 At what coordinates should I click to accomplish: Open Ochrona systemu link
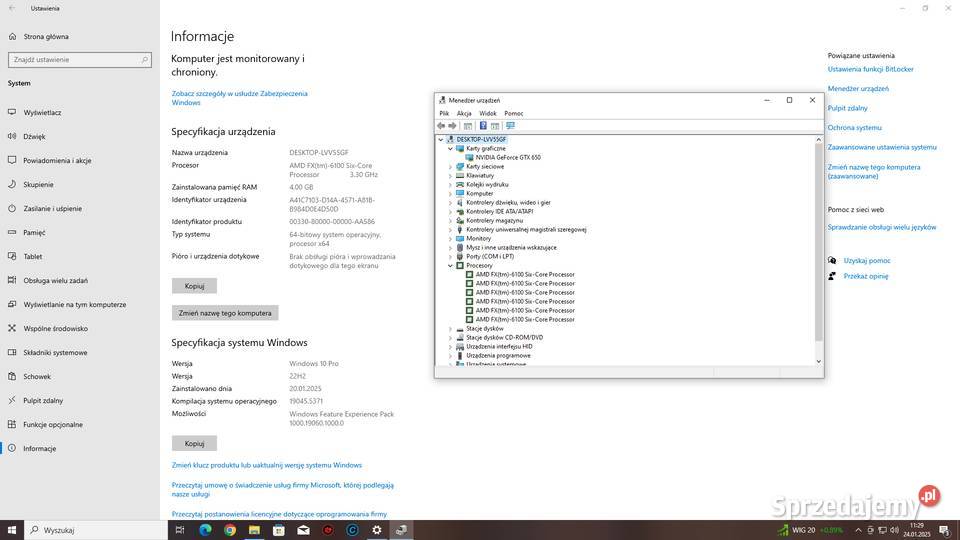point(854,128)
